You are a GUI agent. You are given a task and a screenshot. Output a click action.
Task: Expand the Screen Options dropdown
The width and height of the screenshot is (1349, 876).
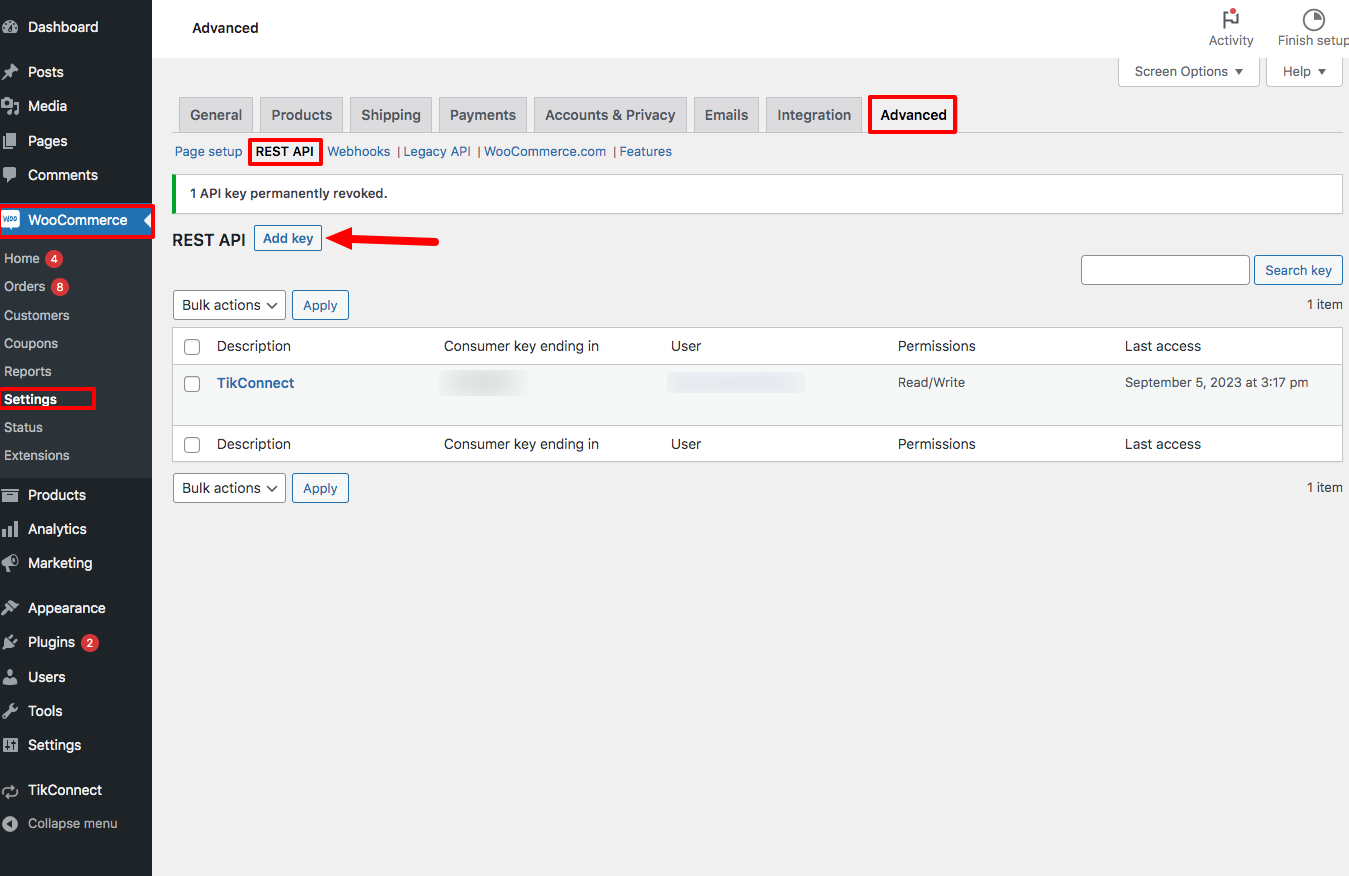coord(1188,72)
